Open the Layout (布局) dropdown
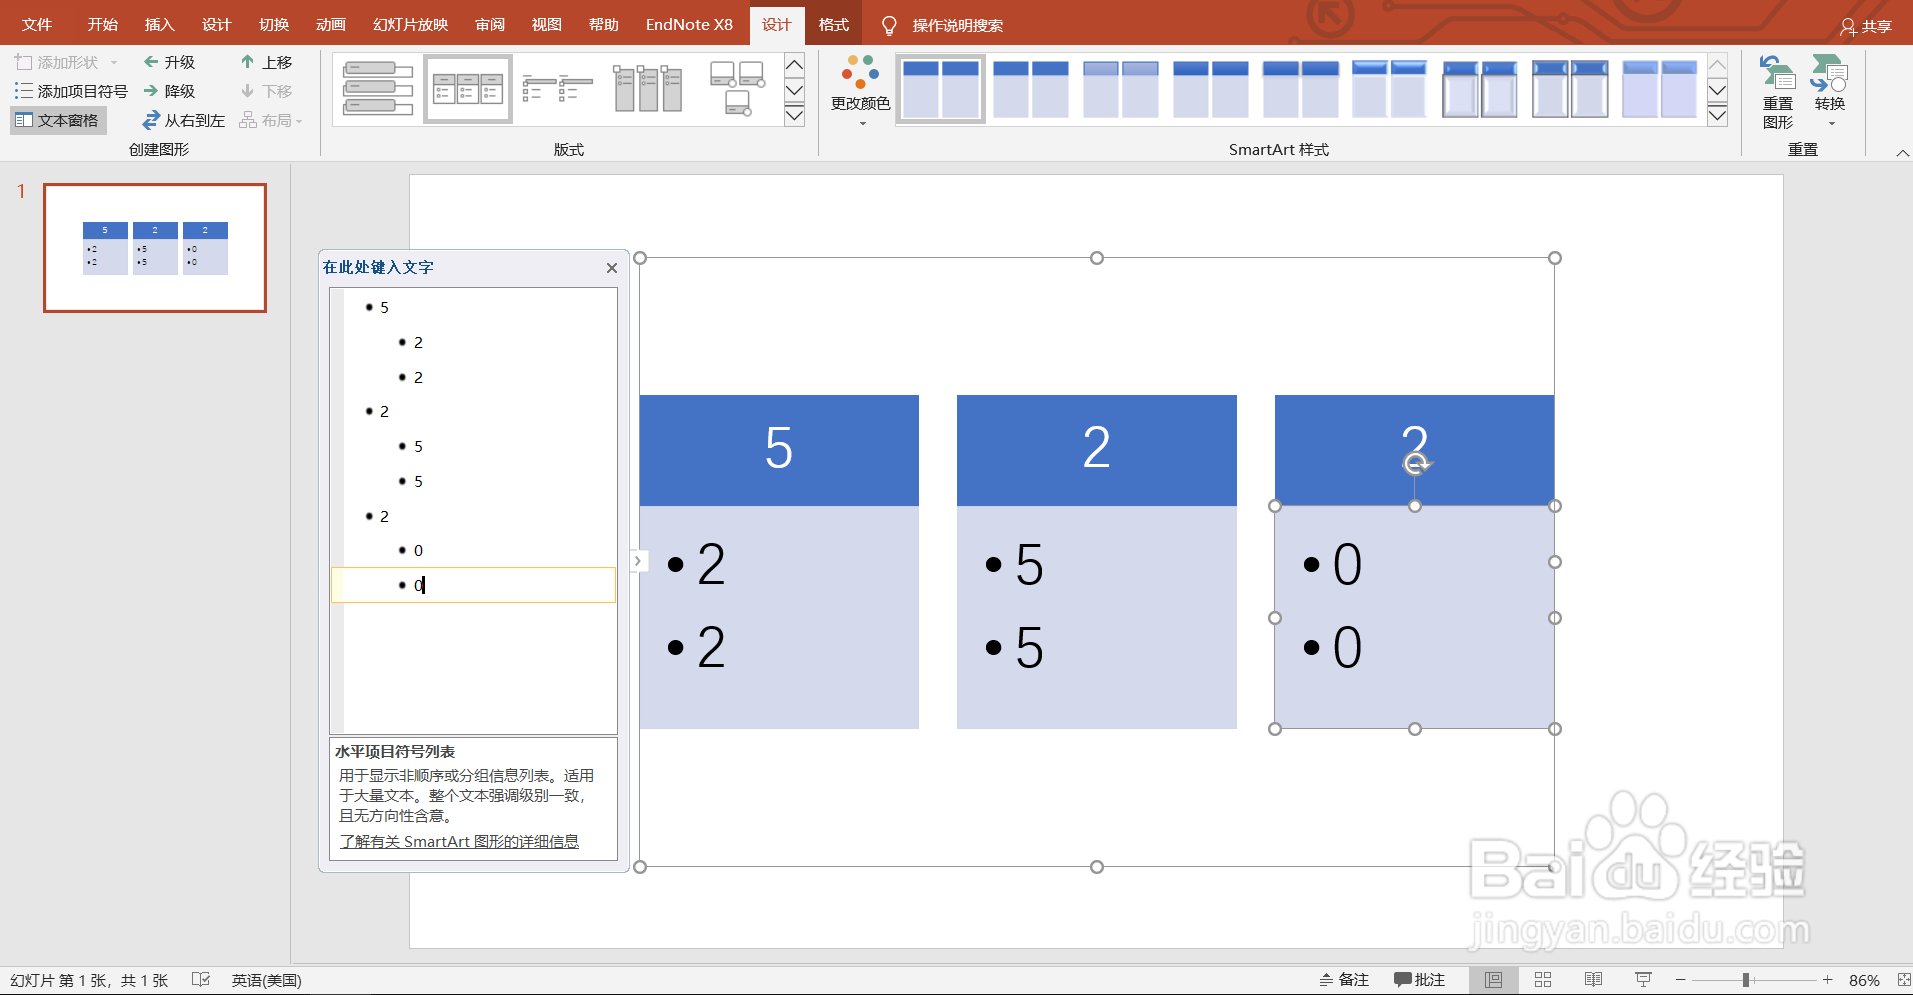The height and width of the screenshot is (995, 1913). pyautogui.click(x=271, y=120)
